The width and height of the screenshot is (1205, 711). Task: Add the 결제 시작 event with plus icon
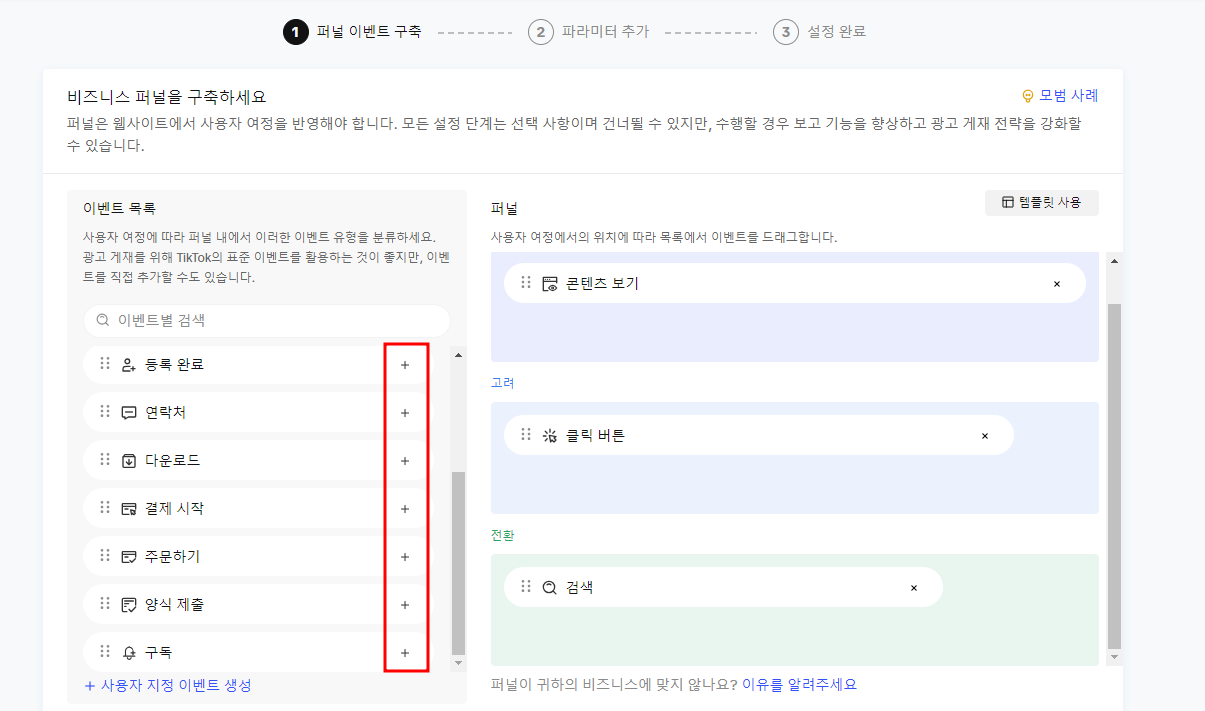404,508
